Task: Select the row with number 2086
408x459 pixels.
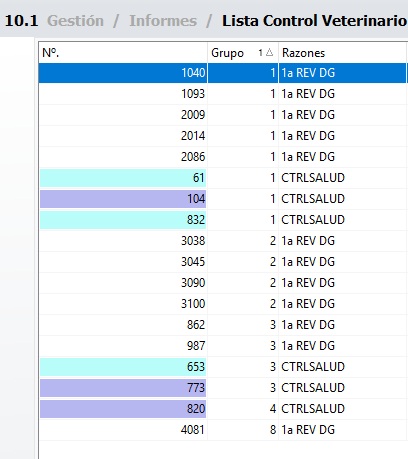Action: (x=223, y=157)
